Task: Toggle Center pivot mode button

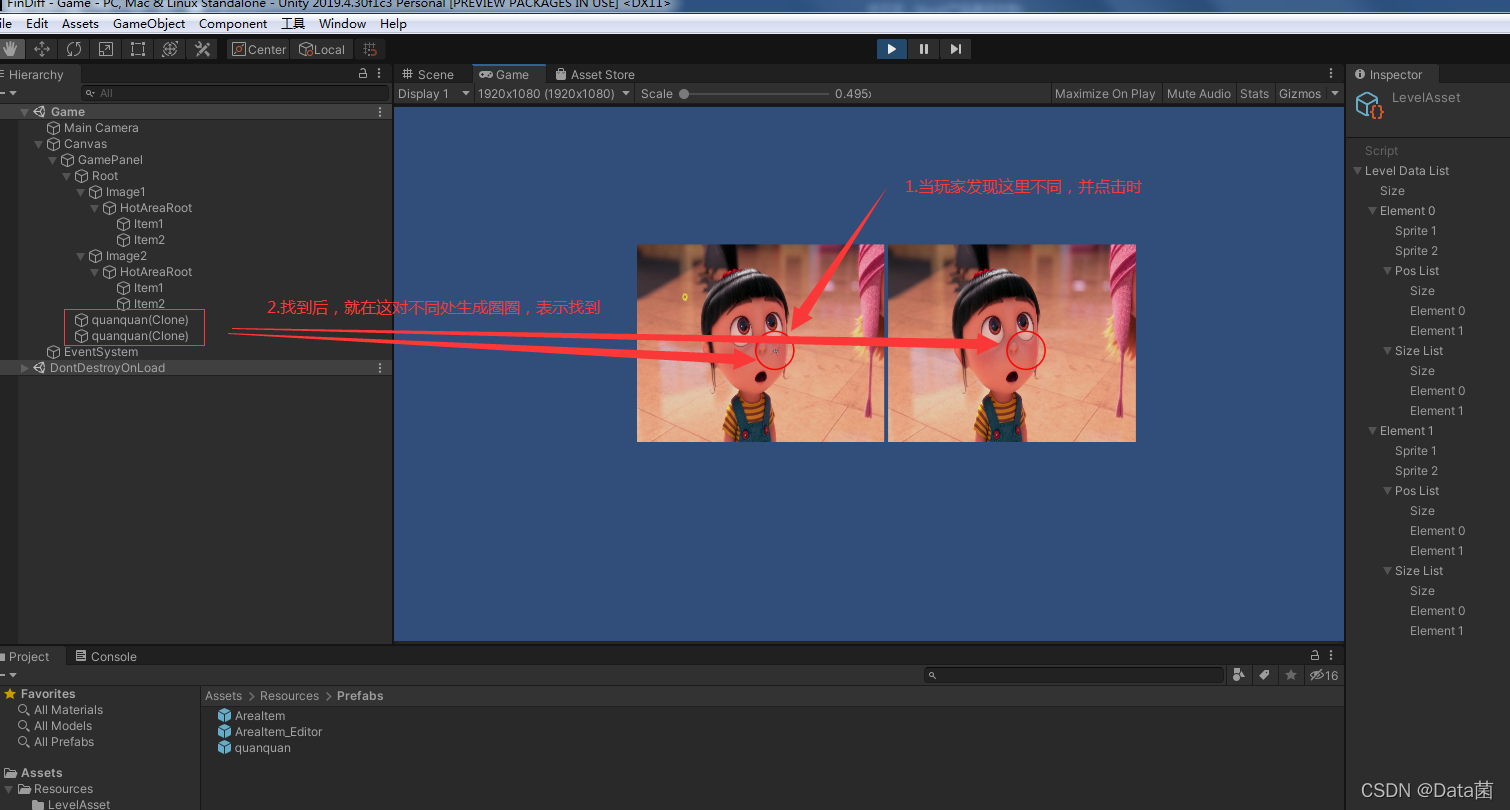Action: [x=259, y=49]
